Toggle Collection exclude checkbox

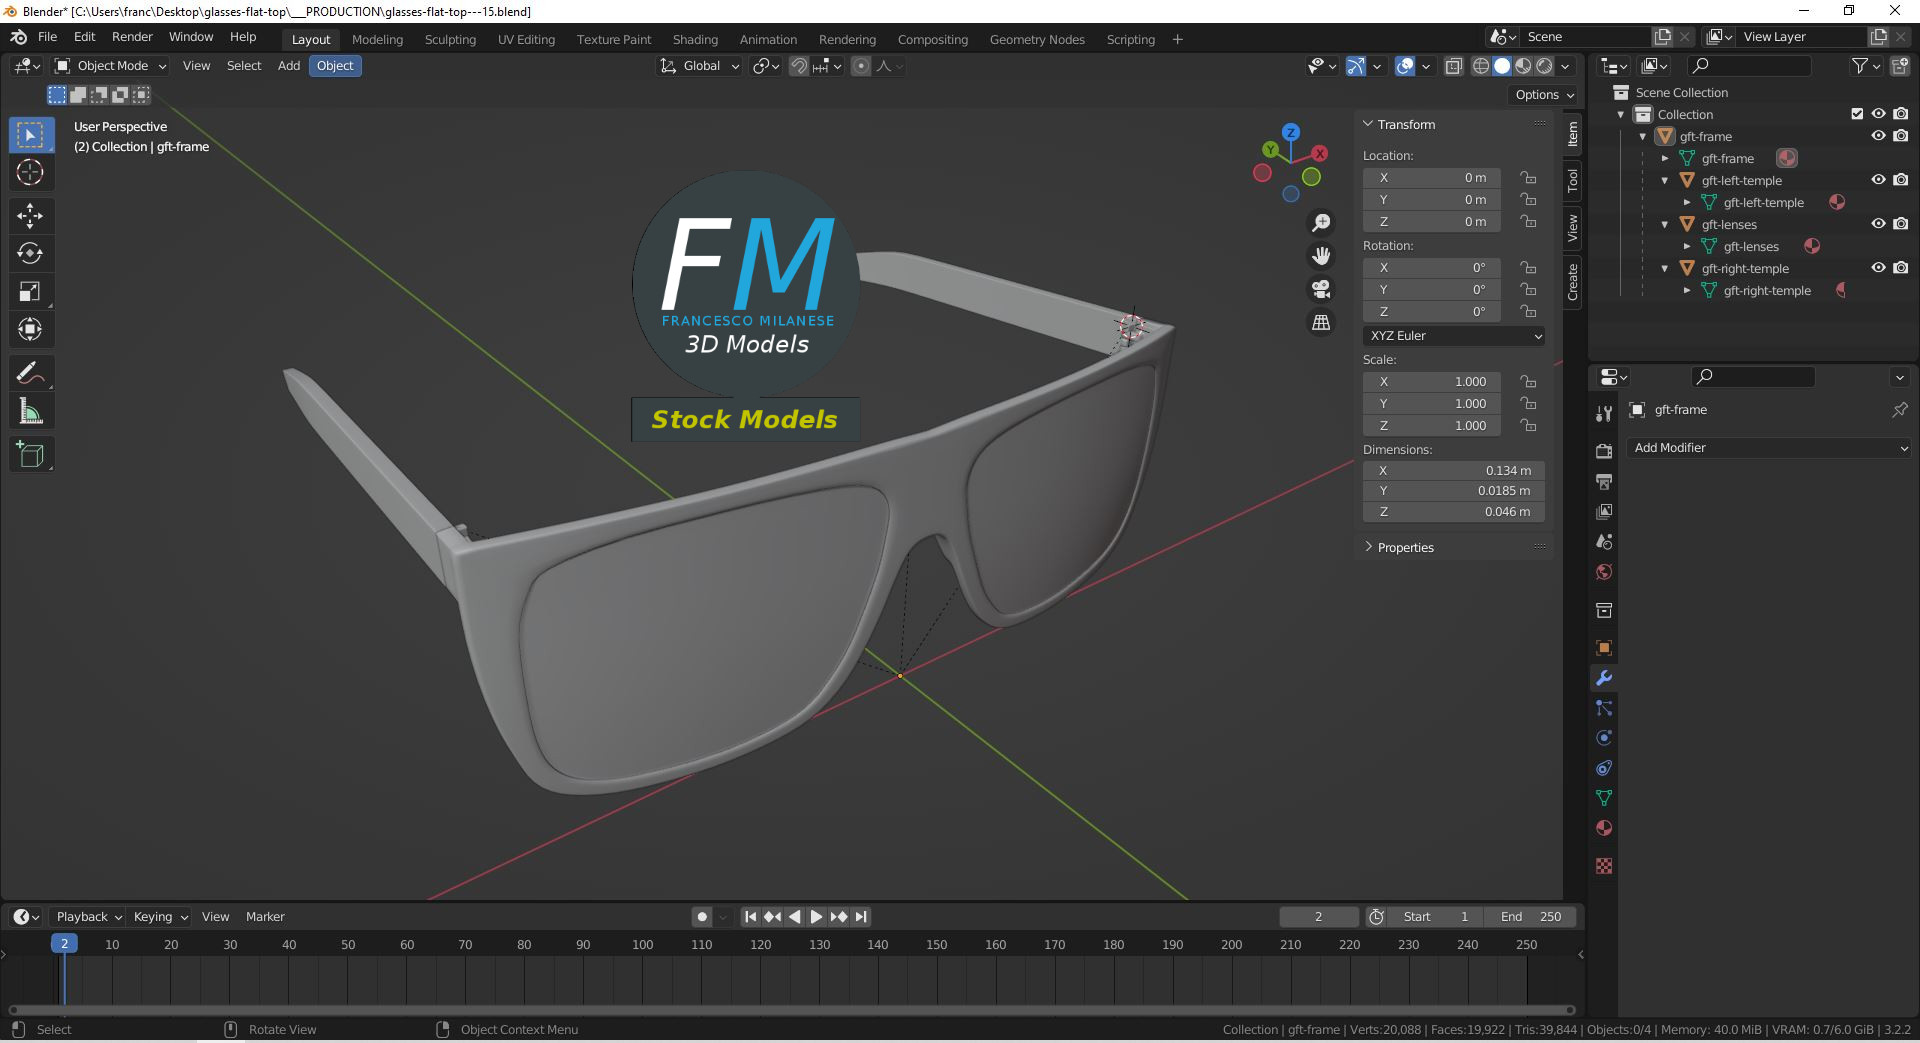pyautogui.click(x=1857, y=114)
